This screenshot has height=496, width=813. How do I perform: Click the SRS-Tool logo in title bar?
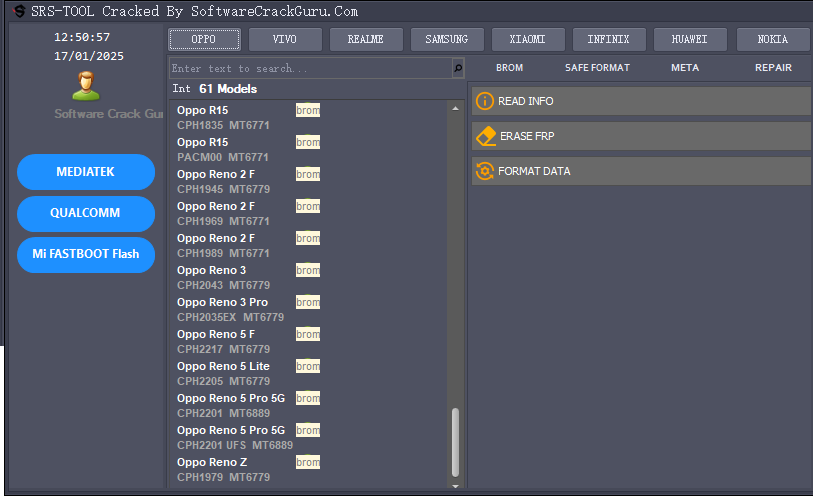(x=19, y=11)
